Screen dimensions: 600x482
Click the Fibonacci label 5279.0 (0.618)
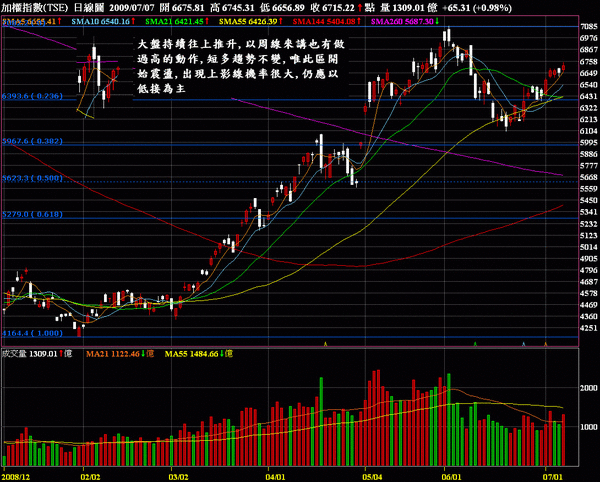(32, 214)
